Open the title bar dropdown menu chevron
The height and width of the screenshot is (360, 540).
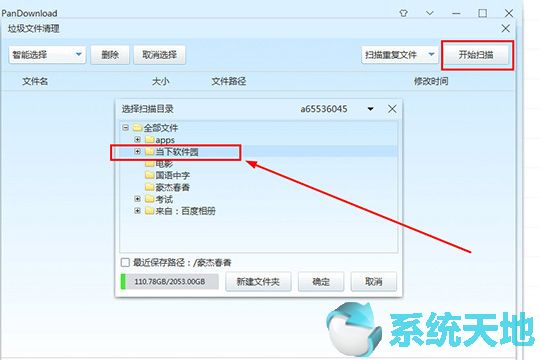pyautogui.click(x=429, y=13)
